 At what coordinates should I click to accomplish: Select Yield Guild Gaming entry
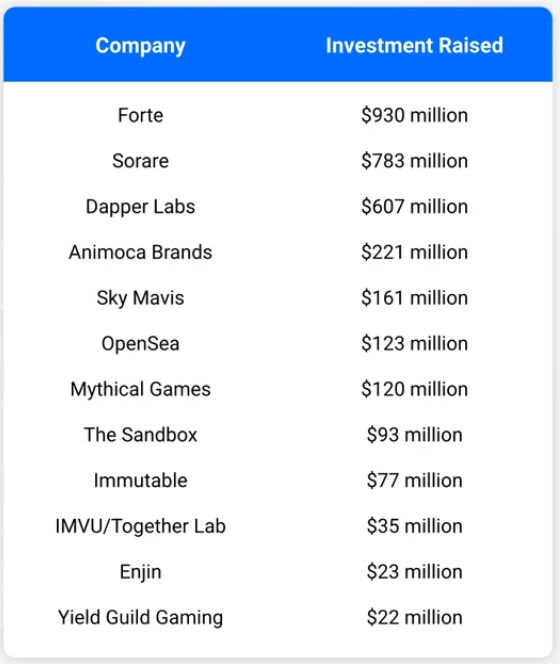(140, 618)
